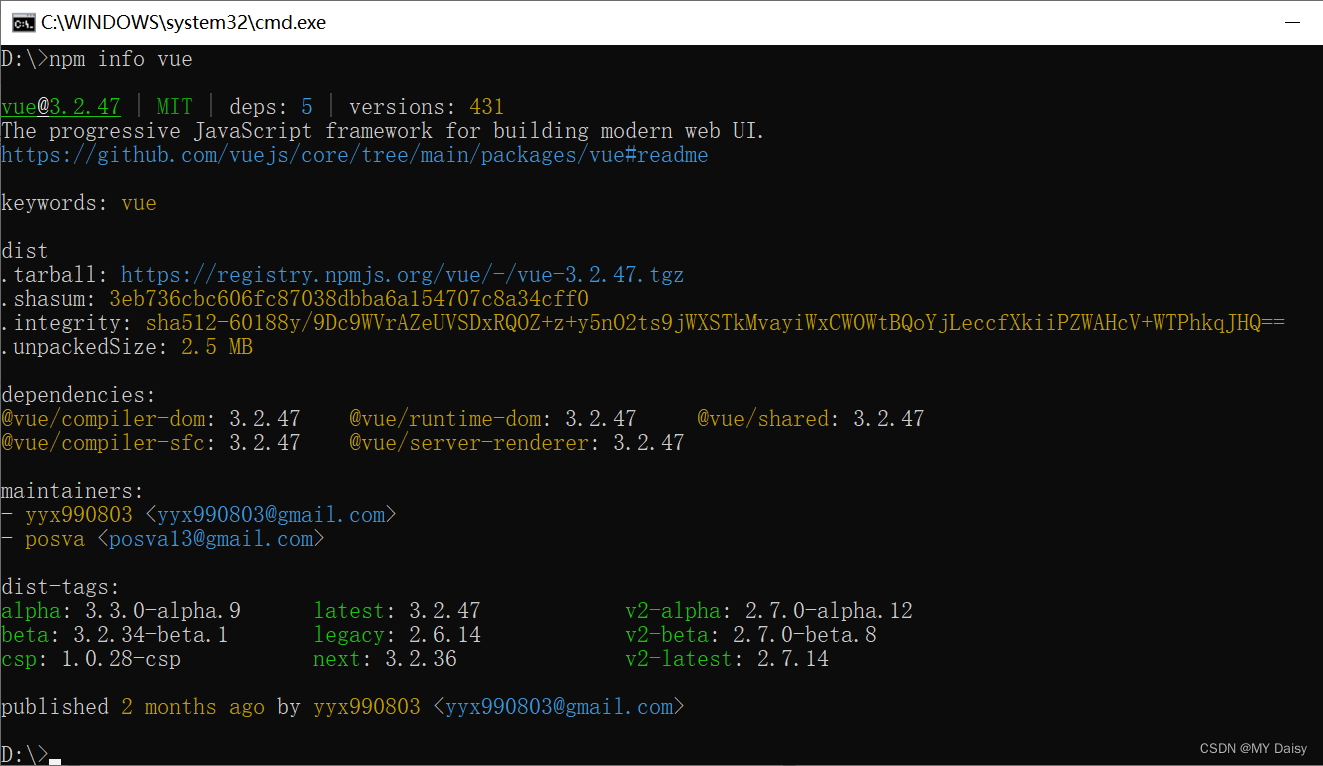The height and width of the screenshot is (766, 1323).
Task: Click the alpha tag 3.3.0-alpha.9
Action: (121, 611)
